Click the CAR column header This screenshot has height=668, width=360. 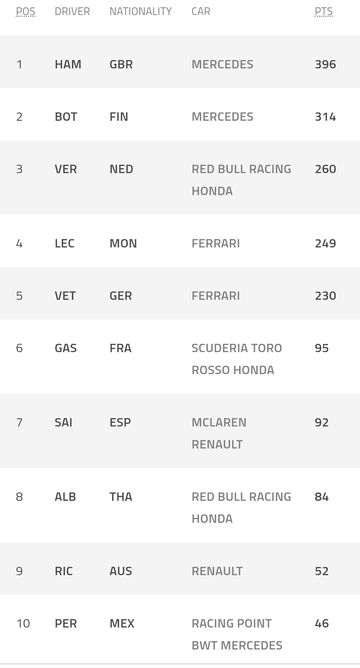pyautogui.click(x=201, y=12)
